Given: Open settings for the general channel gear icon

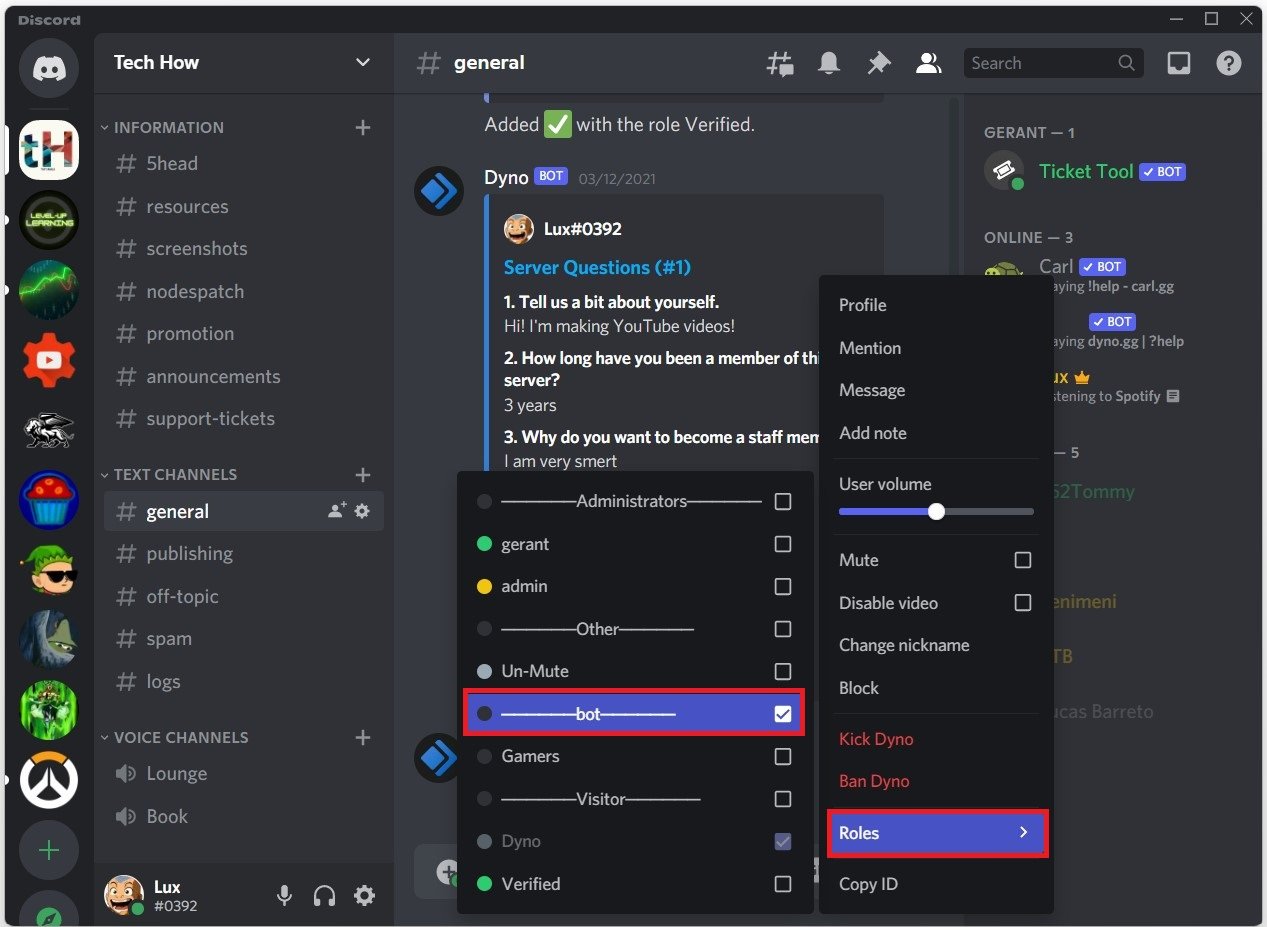Looking at the screenshot, I should coord(362,510).
